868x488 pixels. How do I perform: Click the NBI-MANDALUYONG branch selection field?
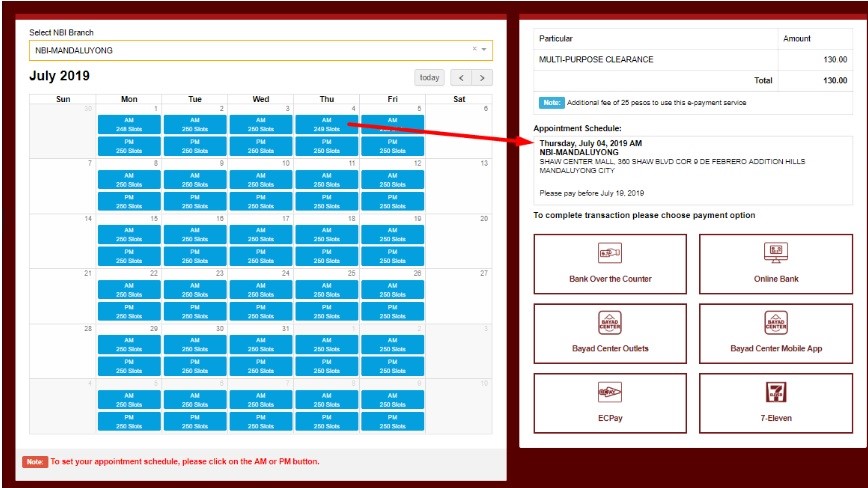tap(261, 50)
